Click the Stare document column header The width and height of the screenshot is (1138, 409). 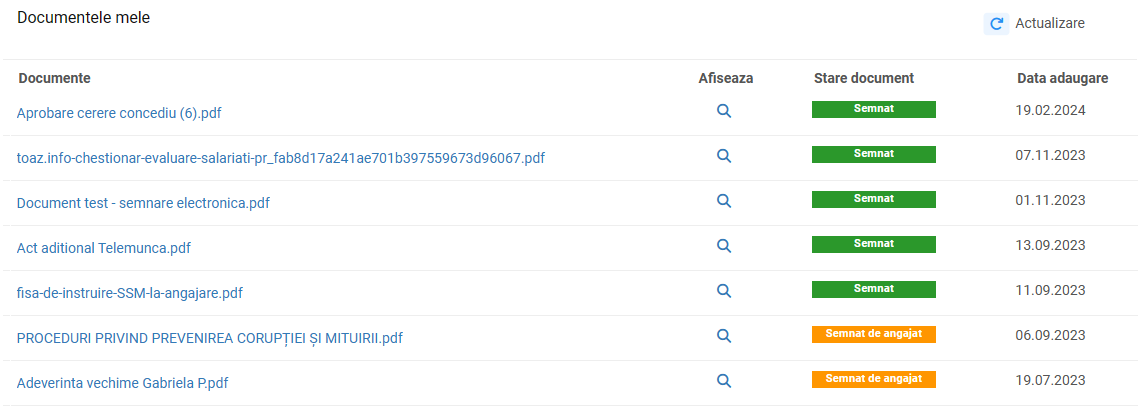click(x=864, y=78)
